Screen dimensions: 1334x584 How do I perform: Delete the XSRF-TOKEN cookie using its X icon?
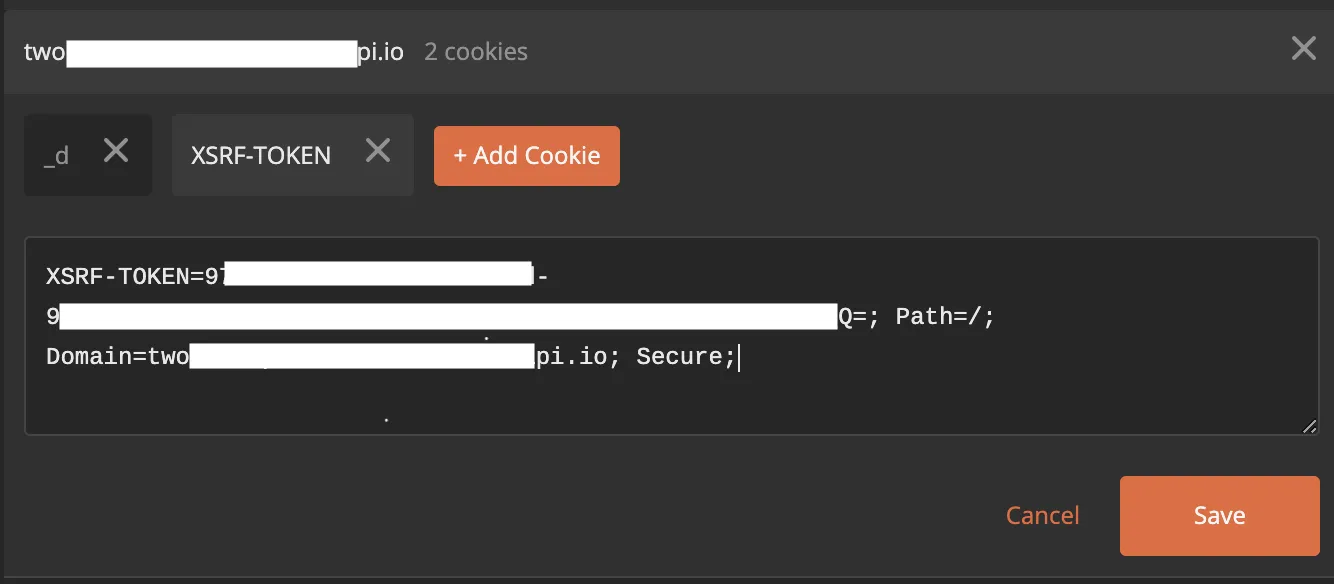378,151
